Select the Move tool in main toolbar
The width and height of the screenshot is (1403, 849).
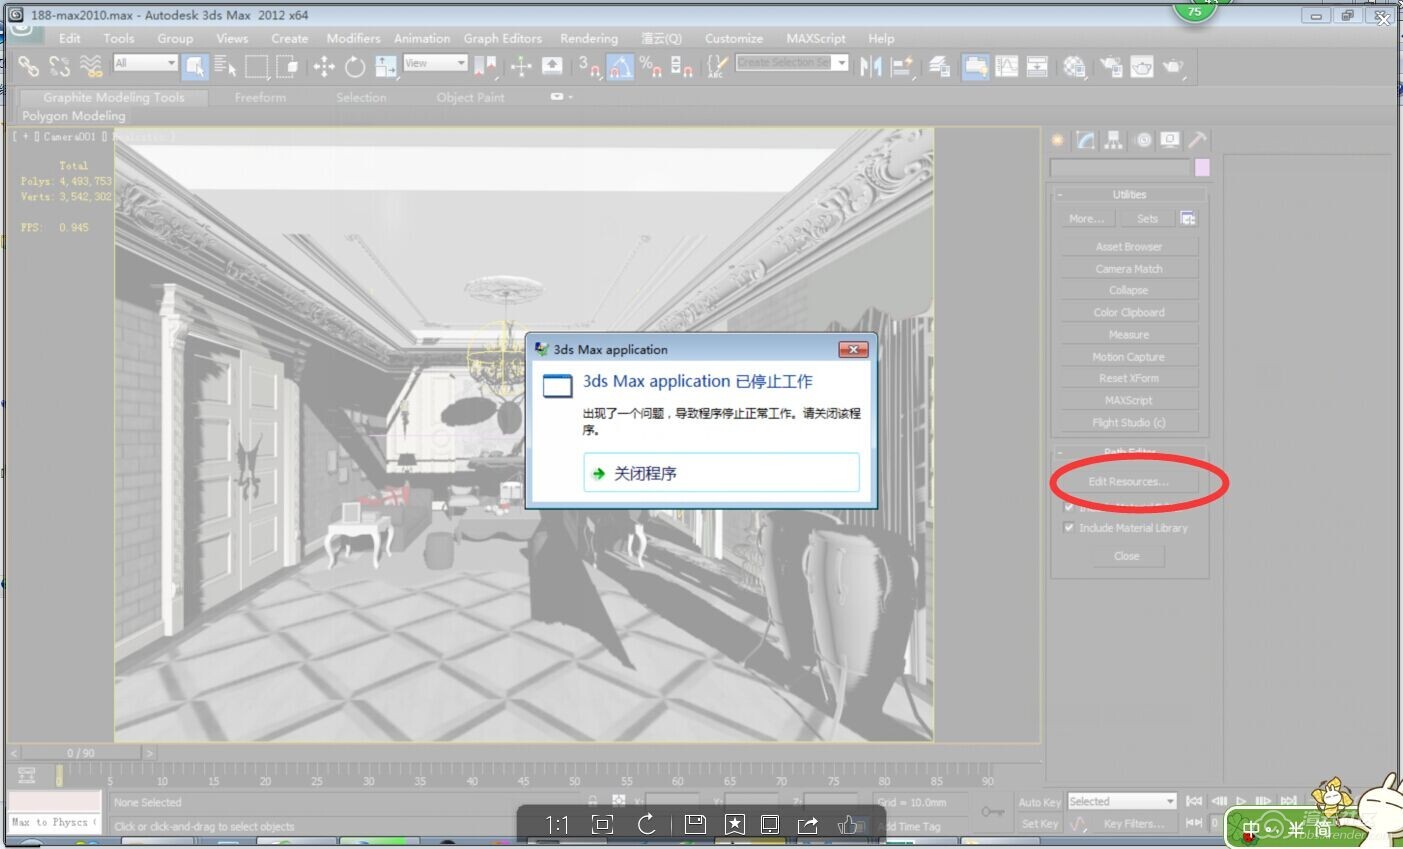[324, 67]
